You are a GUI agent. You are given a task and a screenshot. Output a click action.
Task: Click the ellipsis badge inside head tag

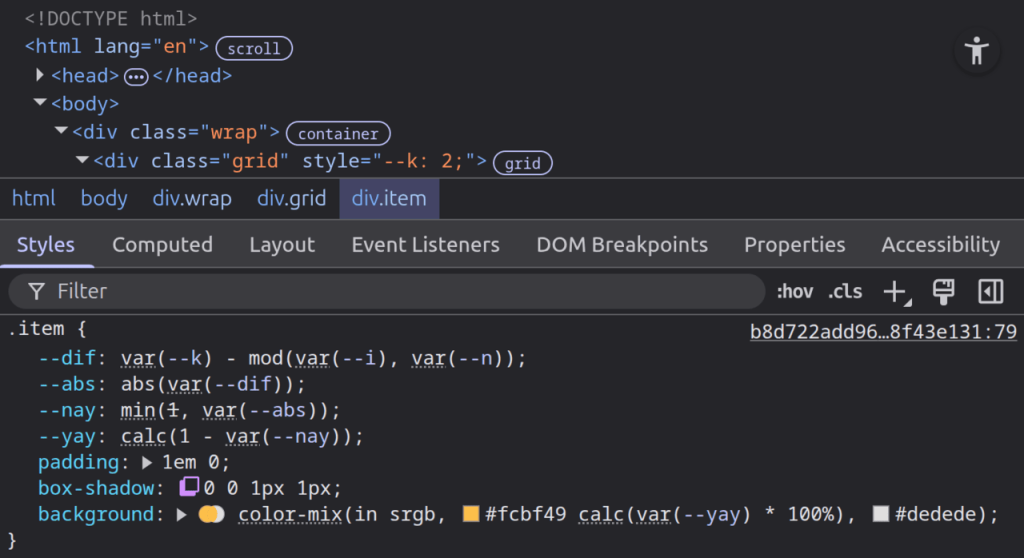pos(136,77)
